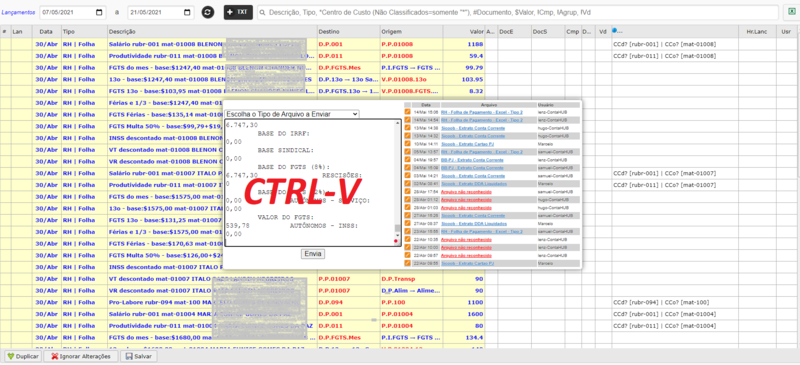Screen dimensions: 800x365
Task: Click the Hr.Lanc column header
Action: click(757, 32)
